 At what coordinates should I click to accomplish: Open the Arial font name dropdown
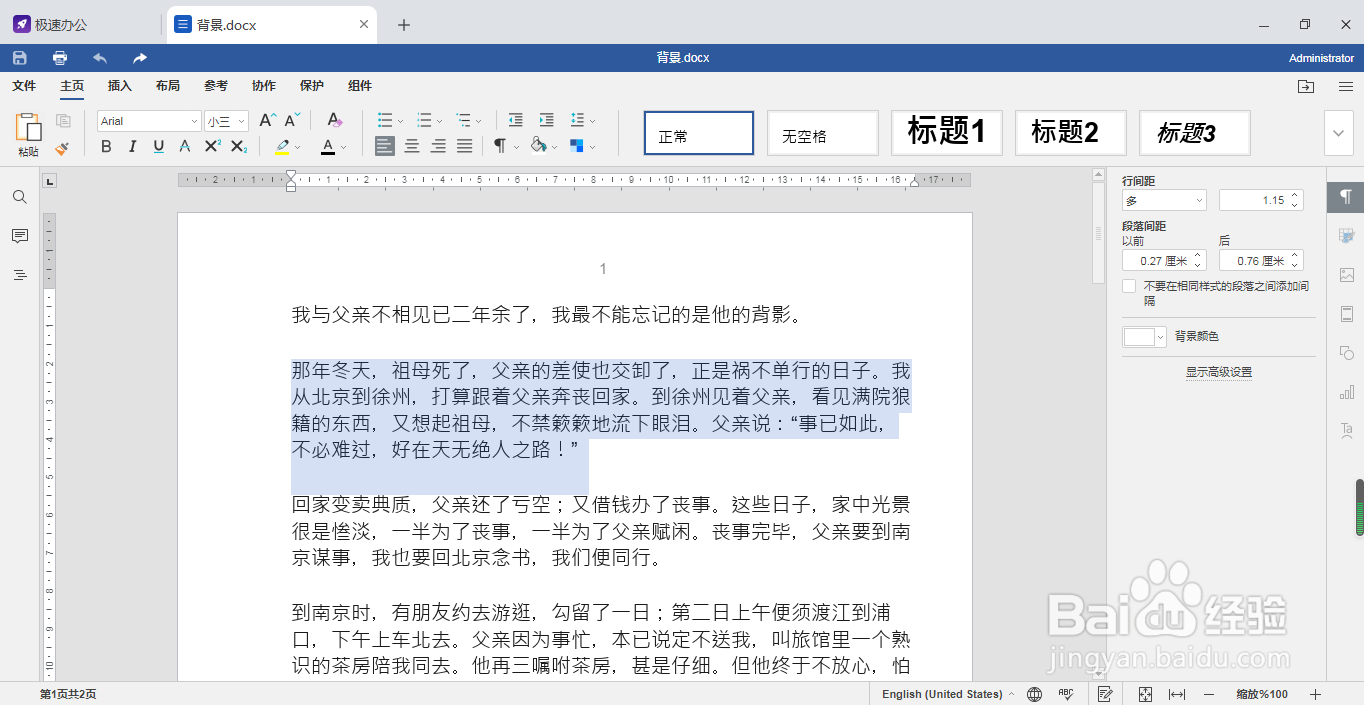194,121
